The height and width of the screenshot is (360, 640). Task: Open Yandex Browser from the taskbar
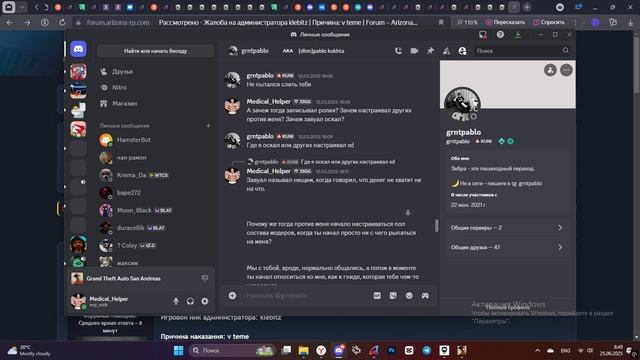point(321,350)
